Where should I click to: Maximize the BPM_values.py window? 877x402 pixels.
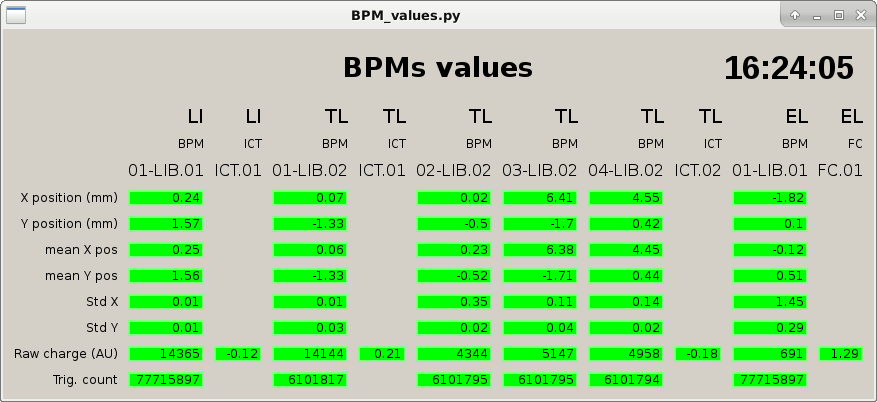[839, 15]
